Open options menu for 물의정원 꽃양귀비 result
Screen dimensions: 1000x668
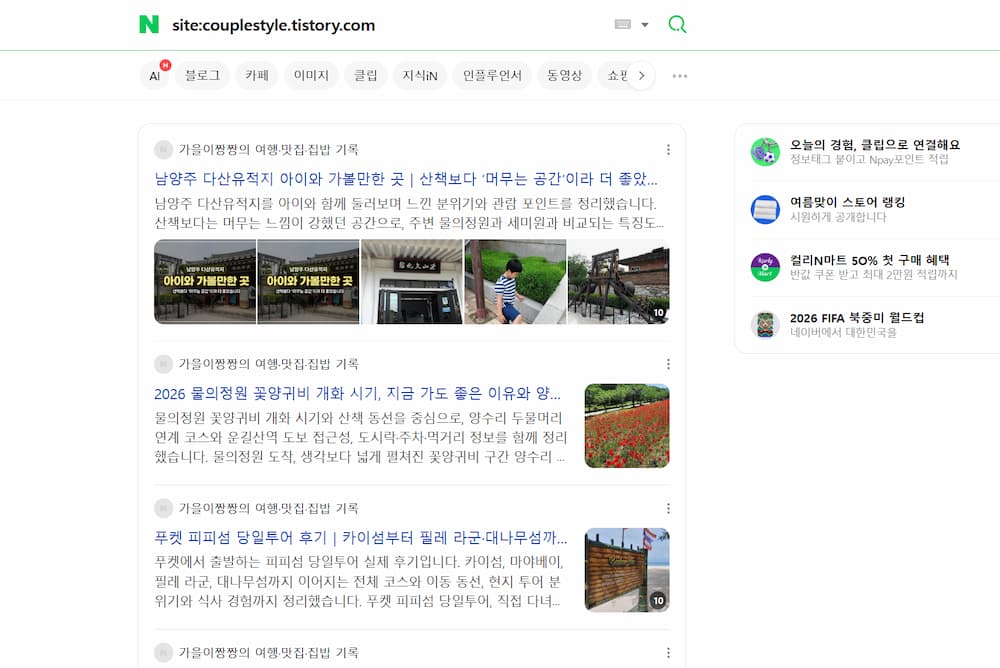[668, 364]
